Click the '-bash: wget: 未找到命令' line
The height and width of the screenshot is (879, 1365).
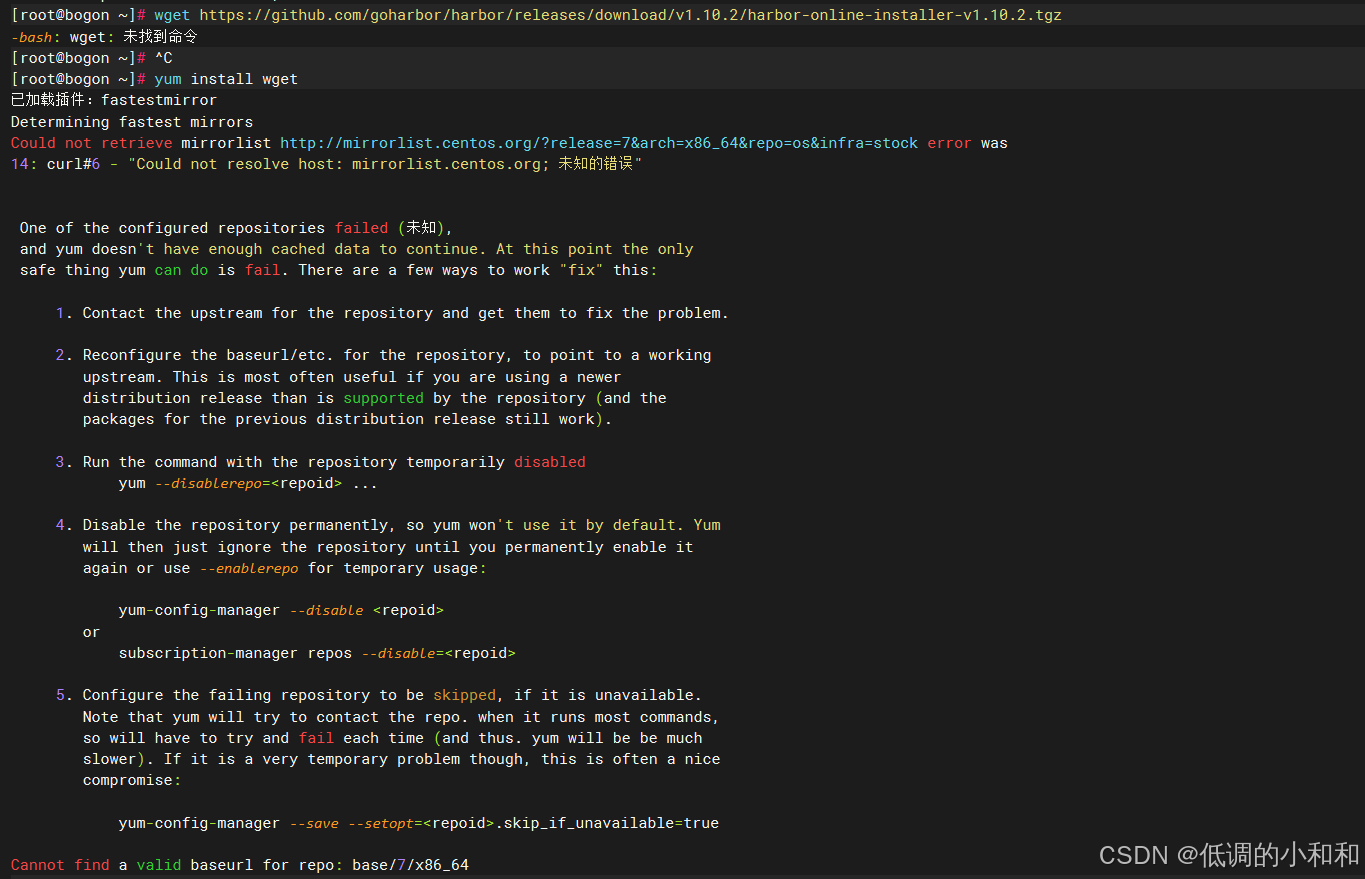coord(104,37)
